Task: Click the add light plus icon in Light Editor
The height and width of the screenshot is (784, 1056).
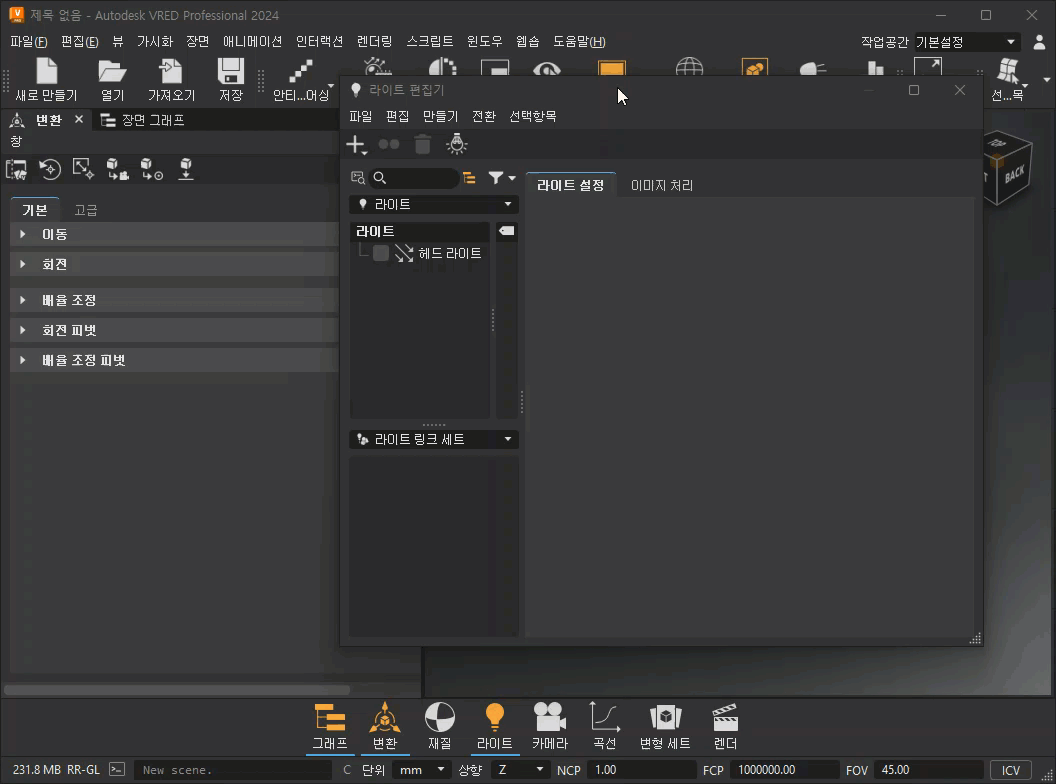Action: pos(356,145)
